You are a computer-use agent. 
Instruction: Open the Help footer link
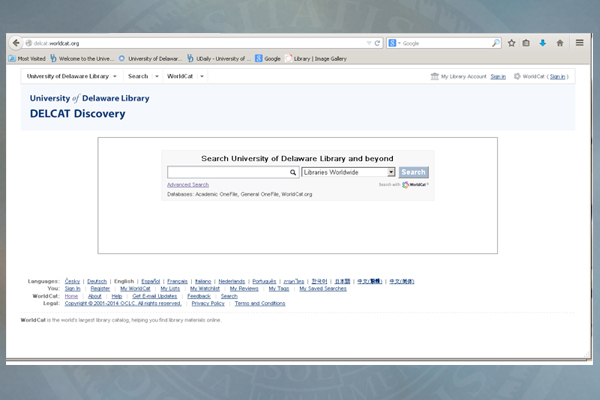(117, 296)
